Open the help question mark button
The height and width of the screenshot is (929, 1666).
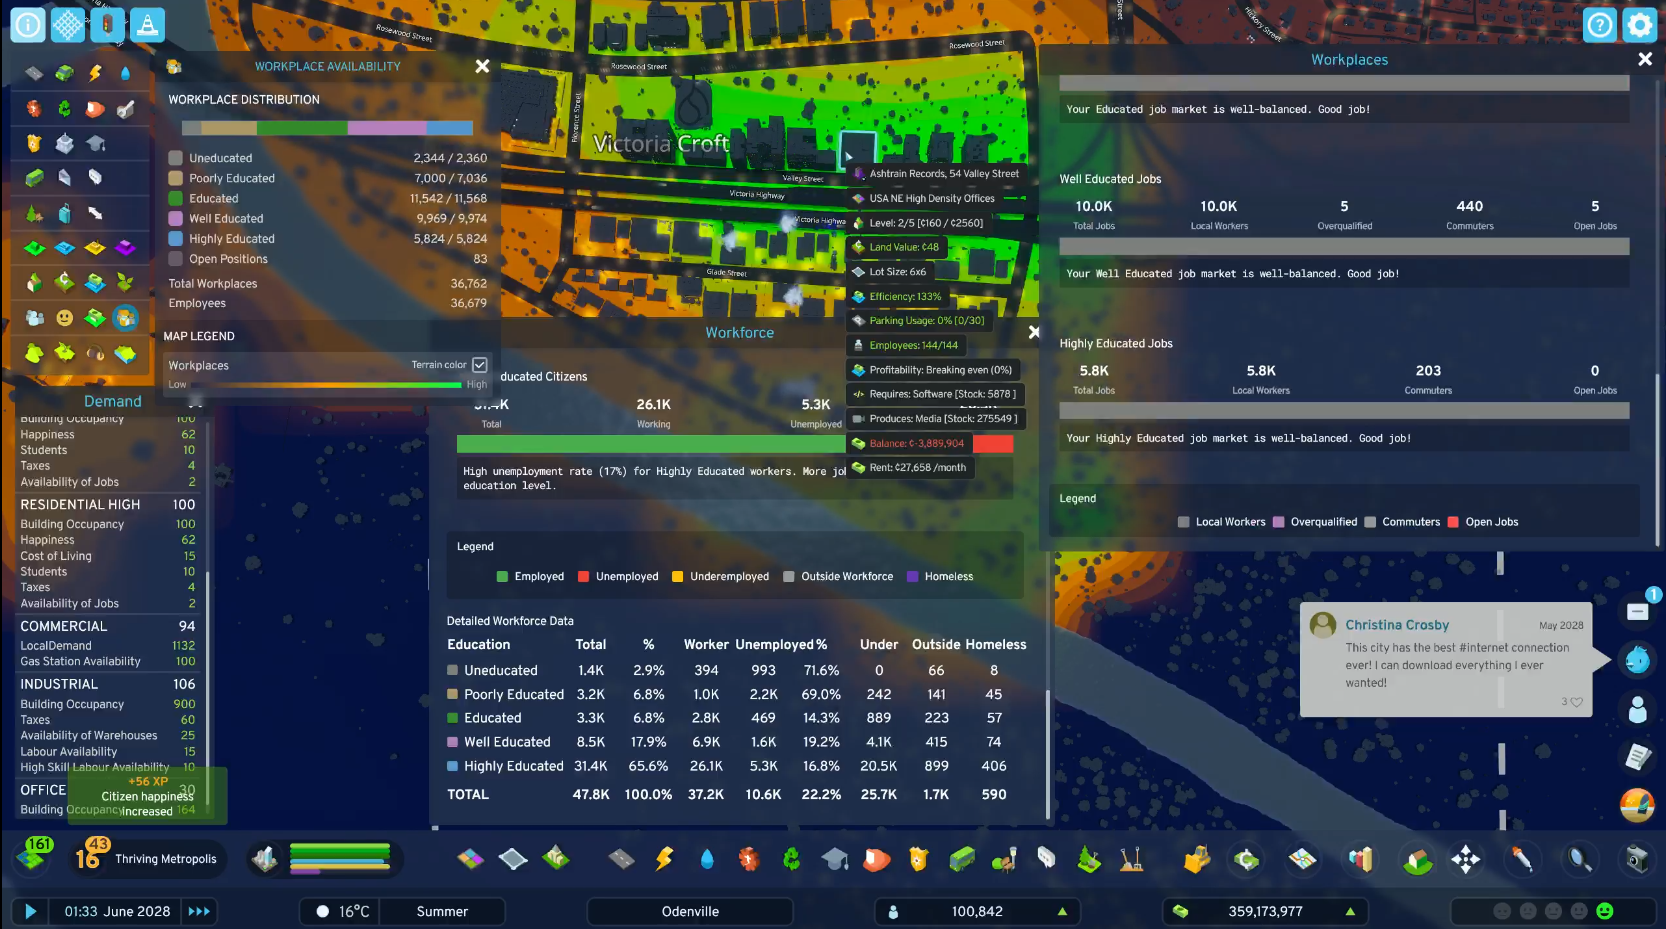pos(1600,25)
